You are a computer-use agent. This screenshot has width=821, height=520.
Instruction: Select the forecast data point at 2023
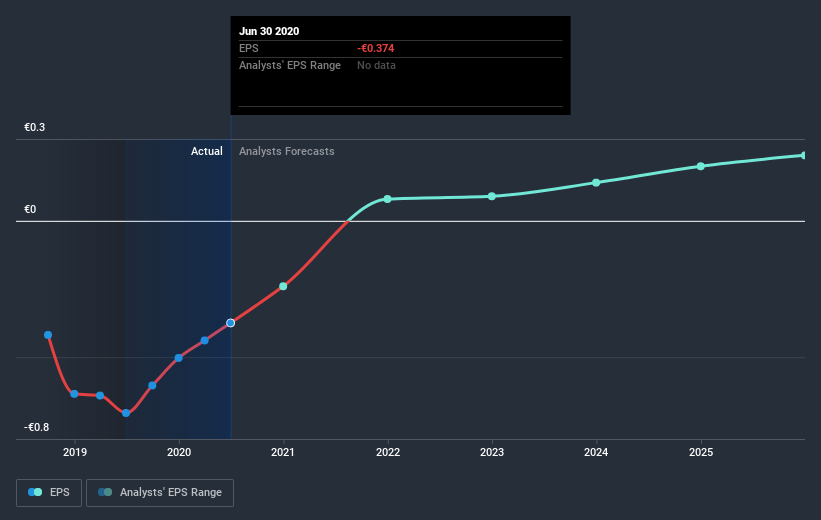[x=492, y=196]
